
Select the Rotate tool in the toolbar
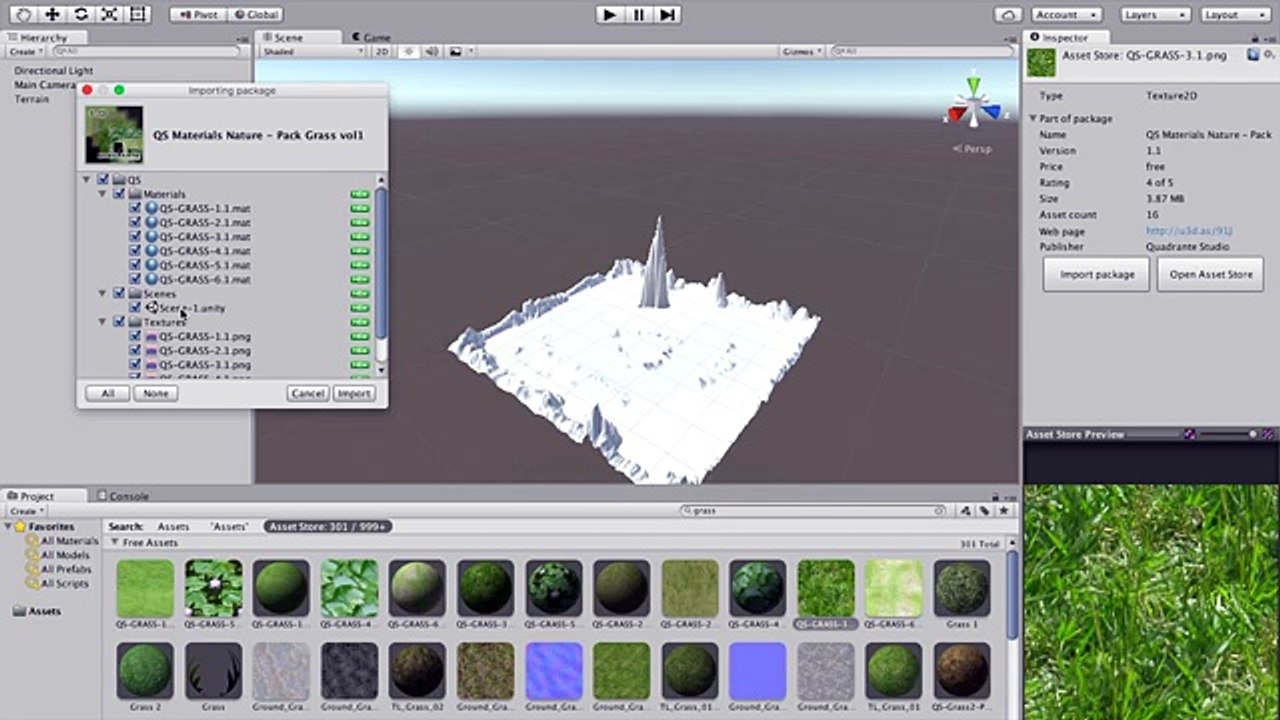tap(81, 14)
